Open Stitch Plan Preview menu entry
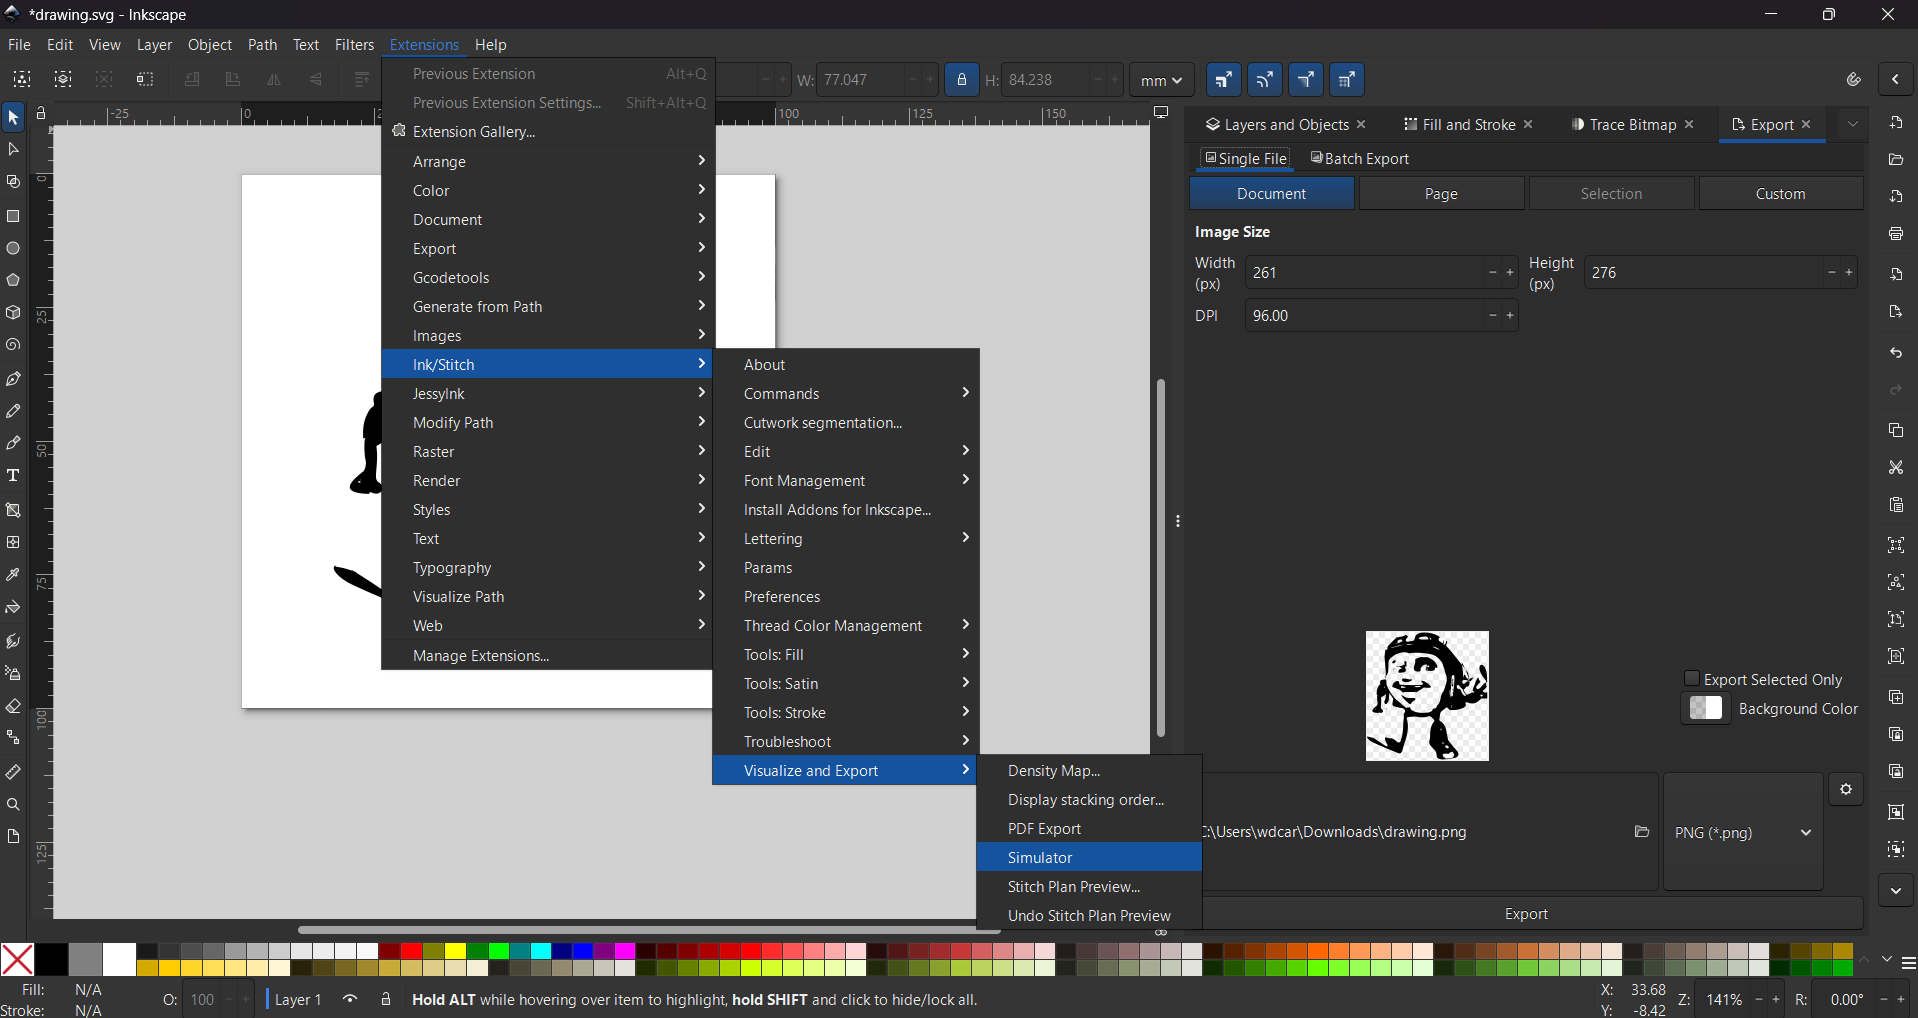 tap(1089, 886)
